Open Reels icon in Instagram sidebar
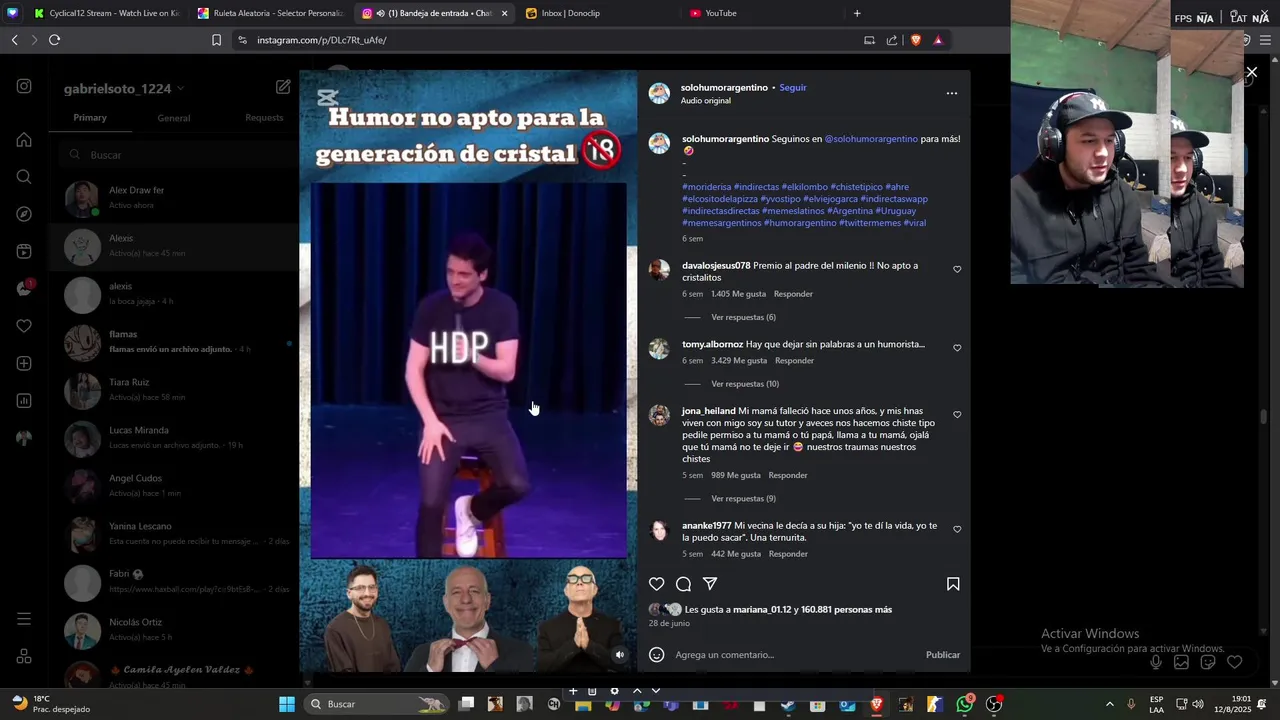Image resolution: width=1280 pixels, height=720 pixels. [x=24, y=251]
